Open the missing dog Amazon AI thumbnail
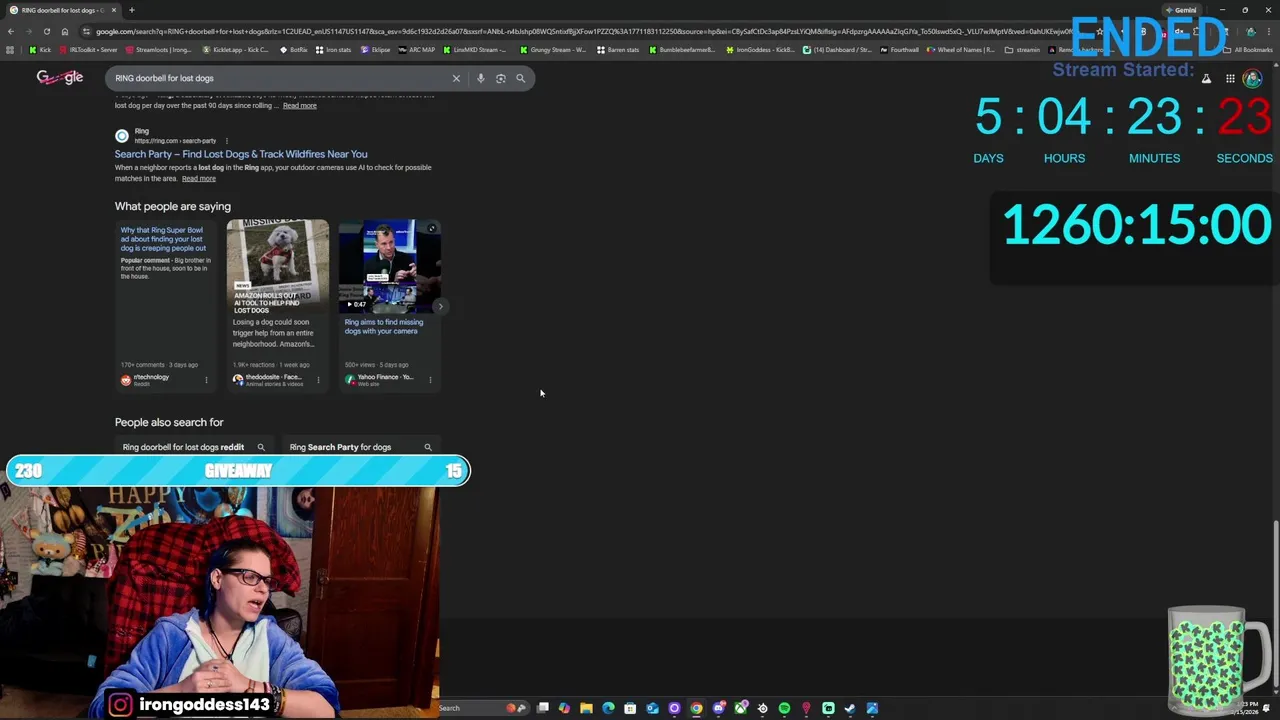This screenshot has width=1280, height=720. 278,266
